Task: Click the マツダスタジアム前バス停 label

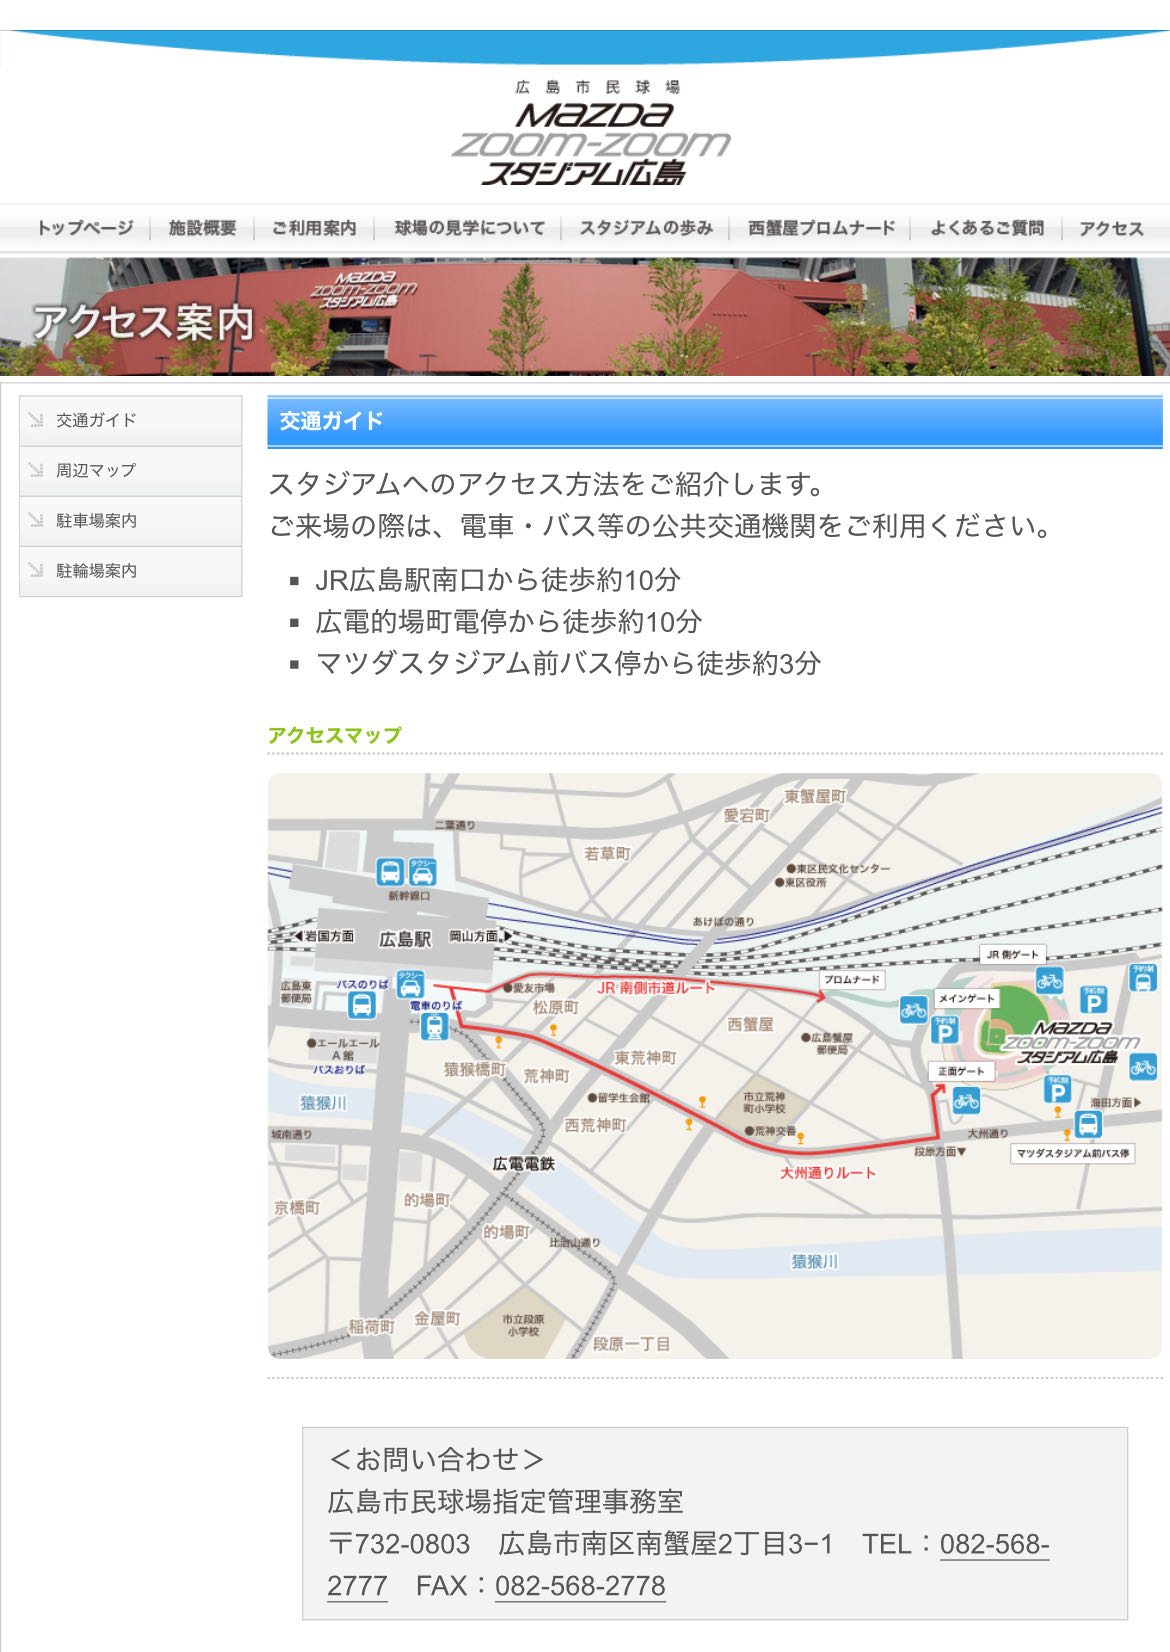Action: point(1073,1153)
